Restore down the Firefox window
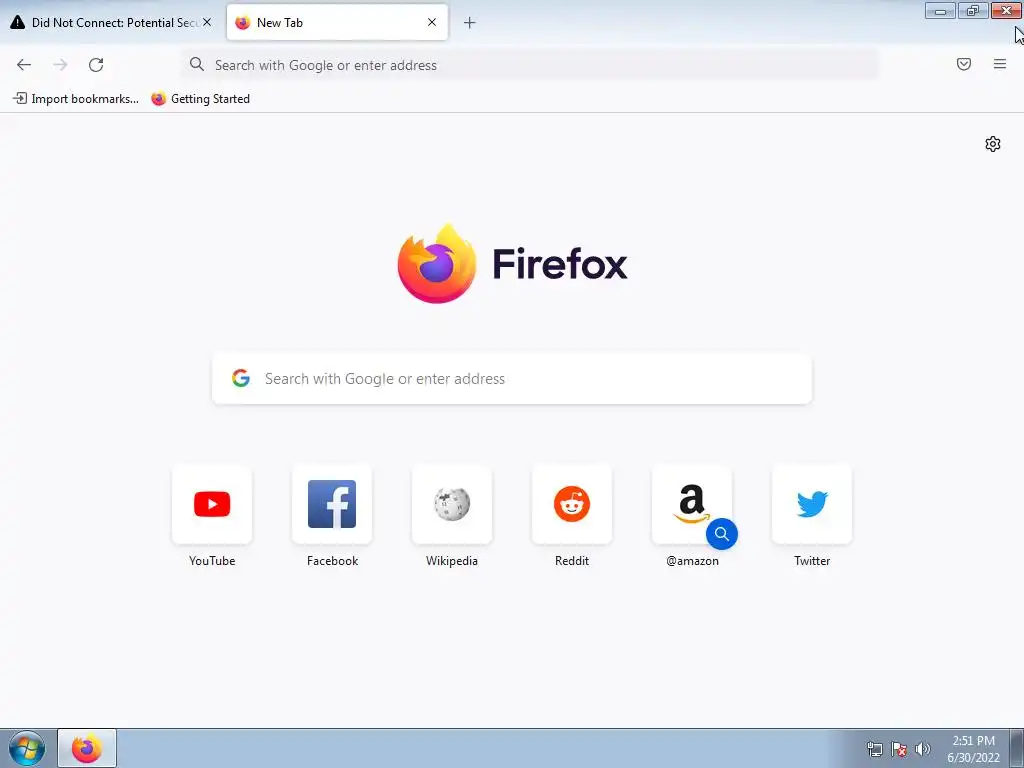The height and width of the screenshot is (768, 1024). point(973,10)
